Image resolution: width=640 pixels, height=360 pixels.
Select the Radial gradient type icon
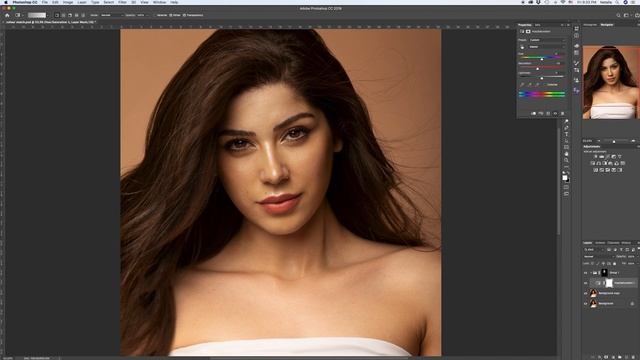(x=63, y=15)
